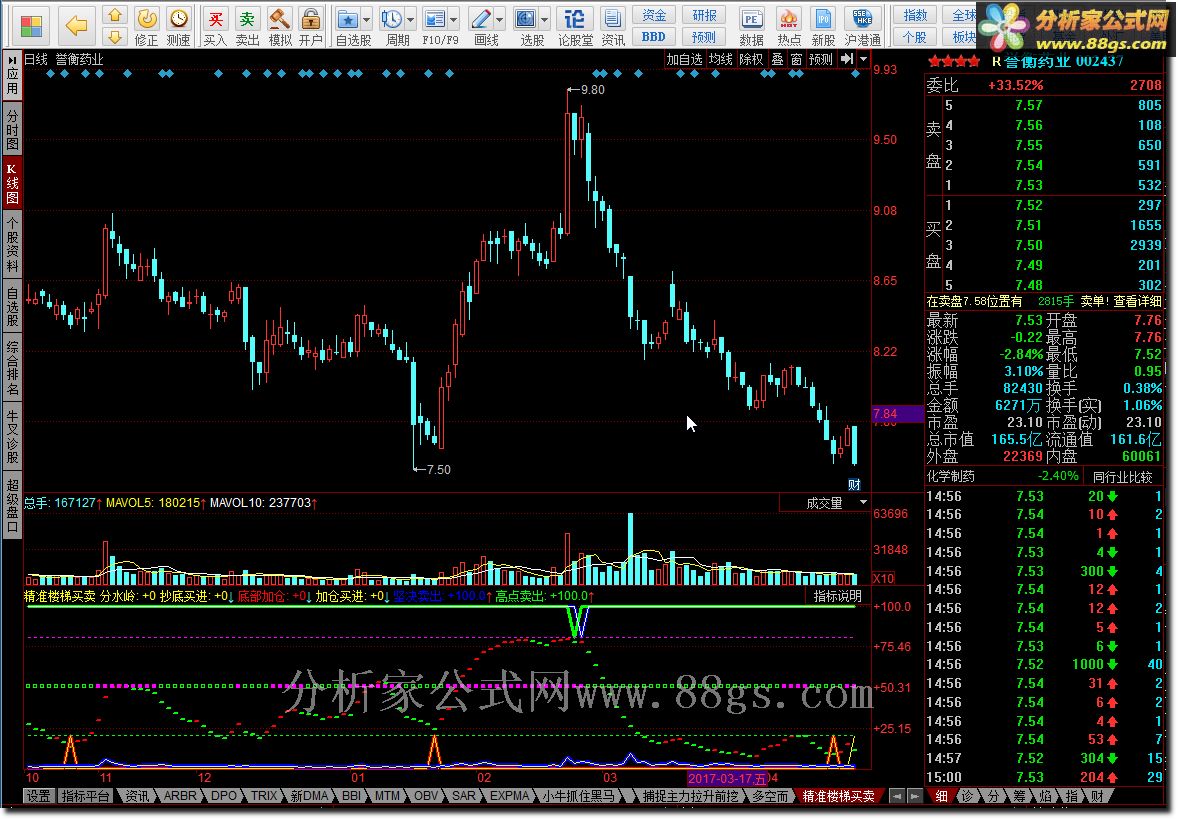The image size is (1178, 819).
Task: Open the 资讯 news document icon
Action: pyautogui.click(x=613, y=26)
